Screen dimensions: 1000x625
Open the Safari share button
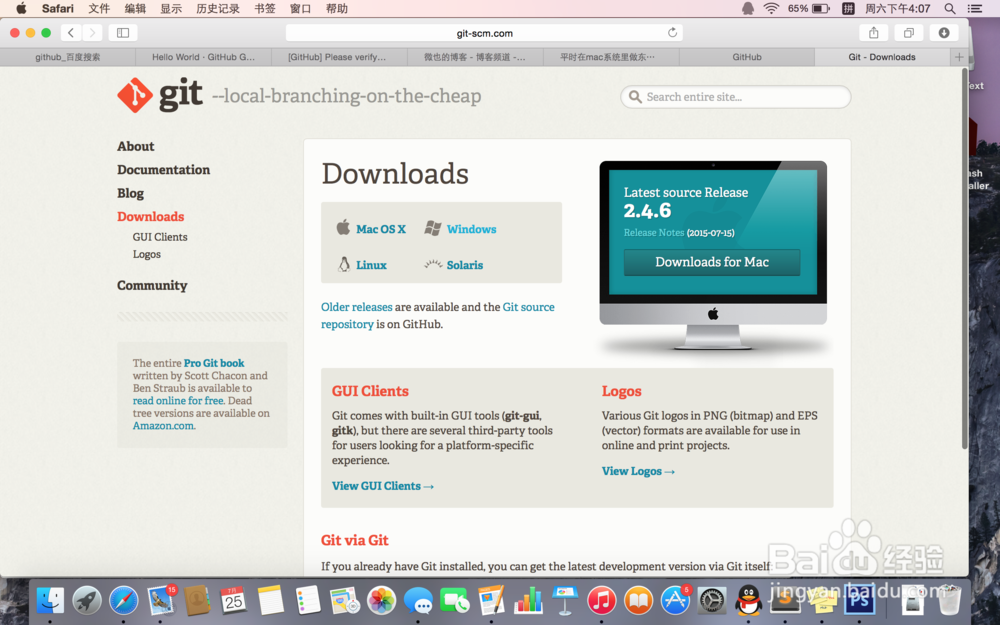point(874,33)
